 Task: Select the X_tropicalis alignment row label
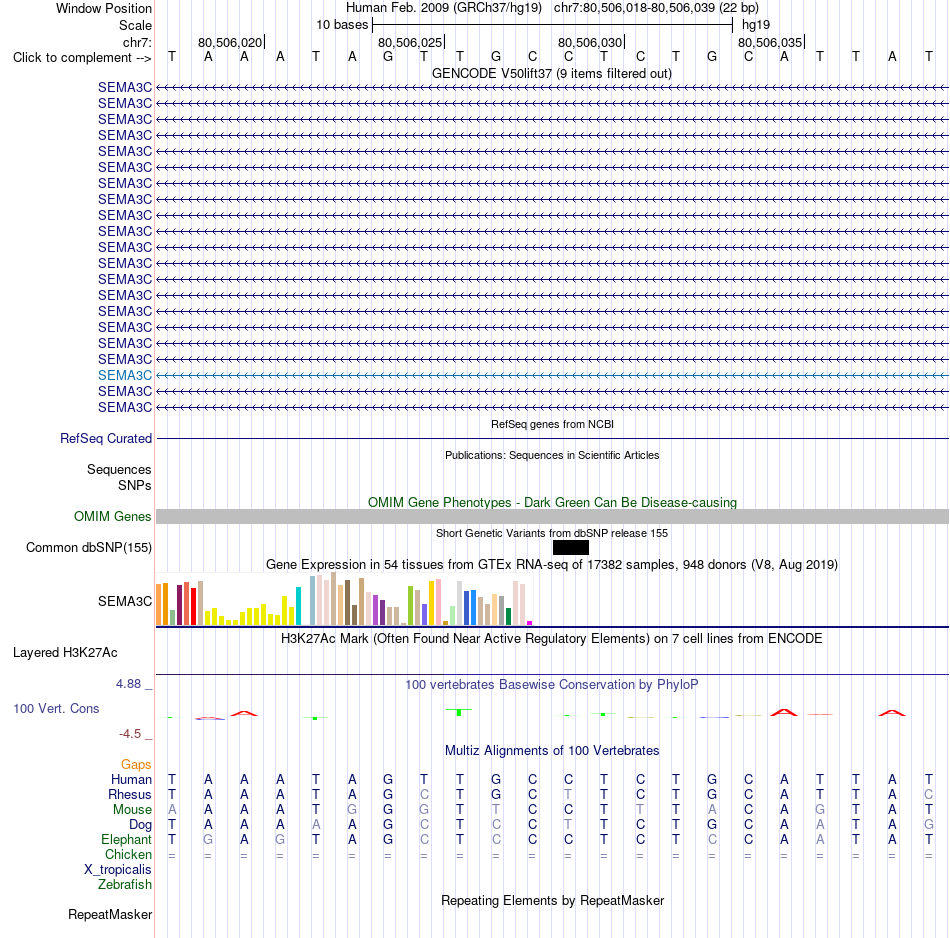click(118, 870)
